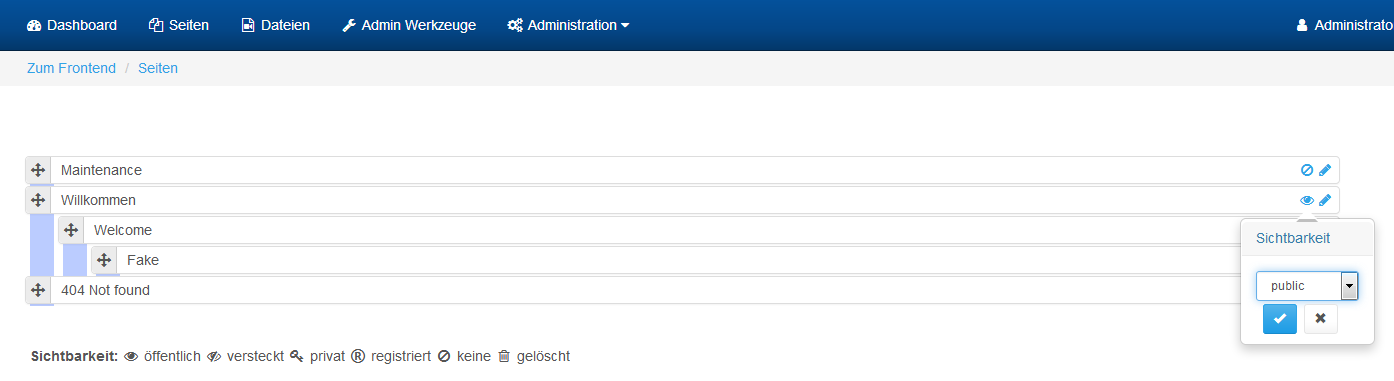Expand the Administration menu
Viewport: 1394px width, 381px height.
pos(568,25)
